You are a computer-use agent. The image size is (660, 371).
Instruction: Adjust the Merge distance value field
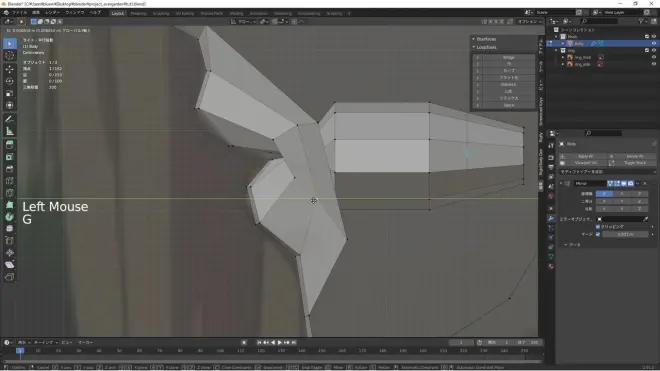click(x=625, y=234)
